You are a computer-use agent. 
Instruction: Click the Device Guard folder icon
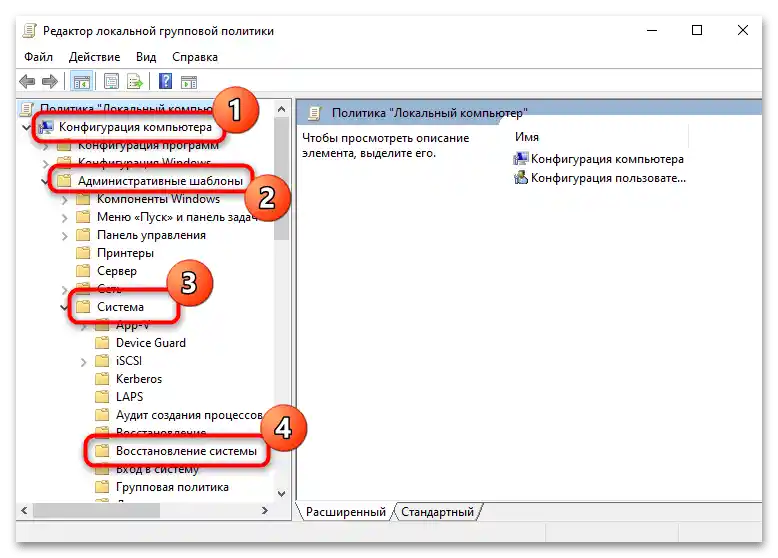point(102,343)
